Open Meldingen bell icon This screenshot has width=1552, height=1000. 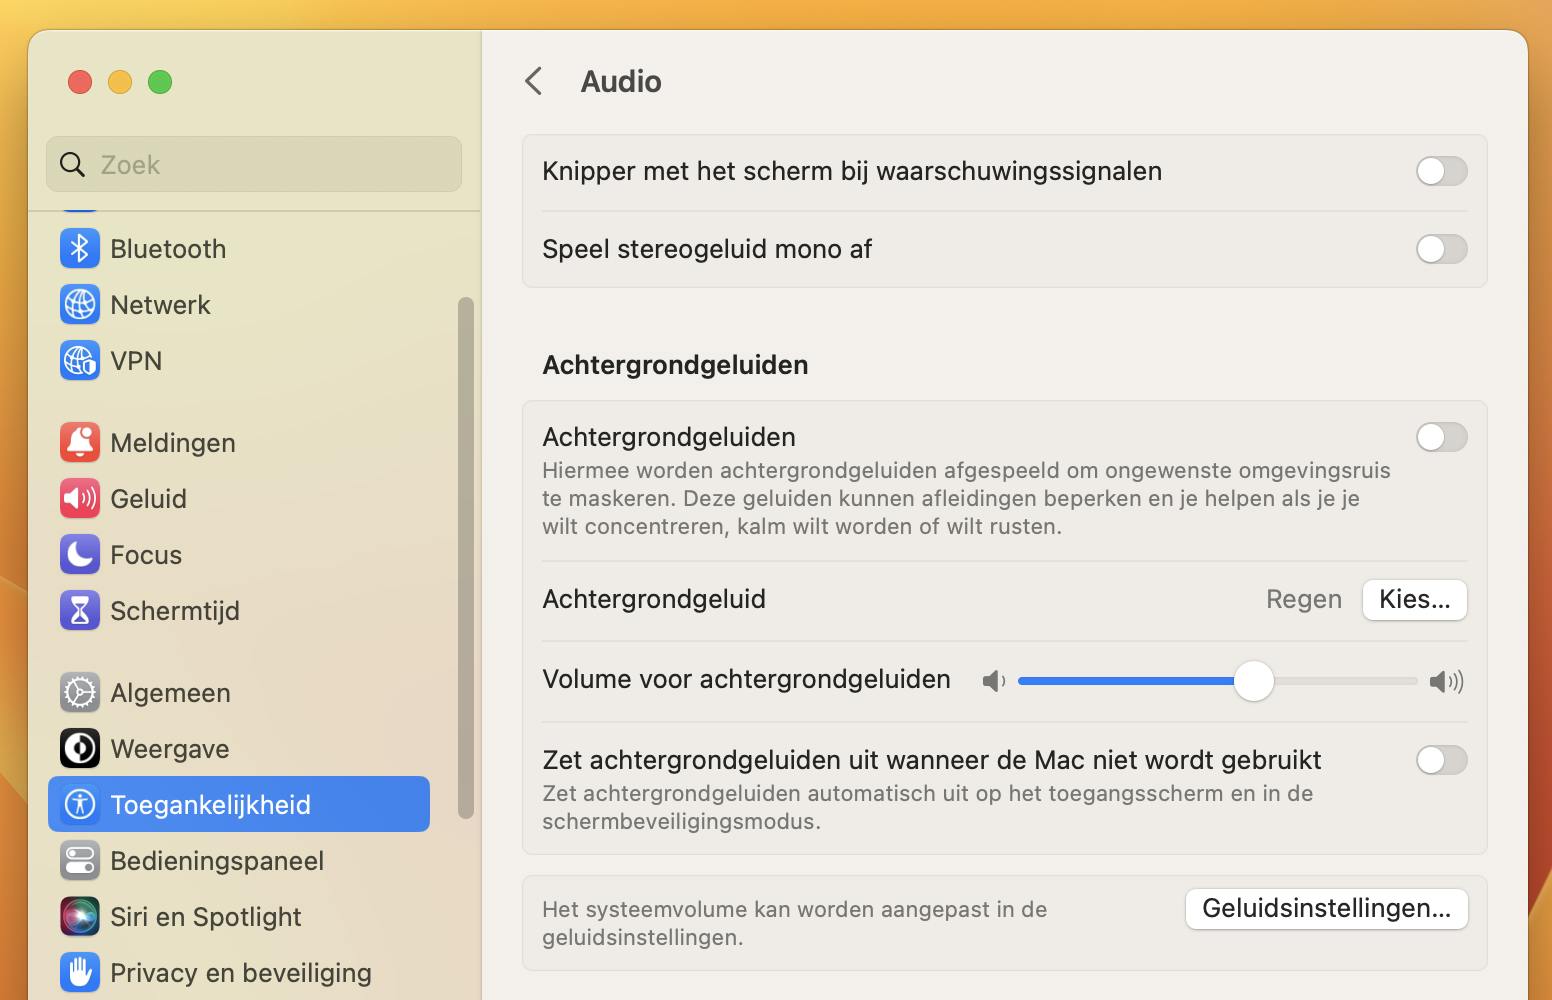coord(80,443)
